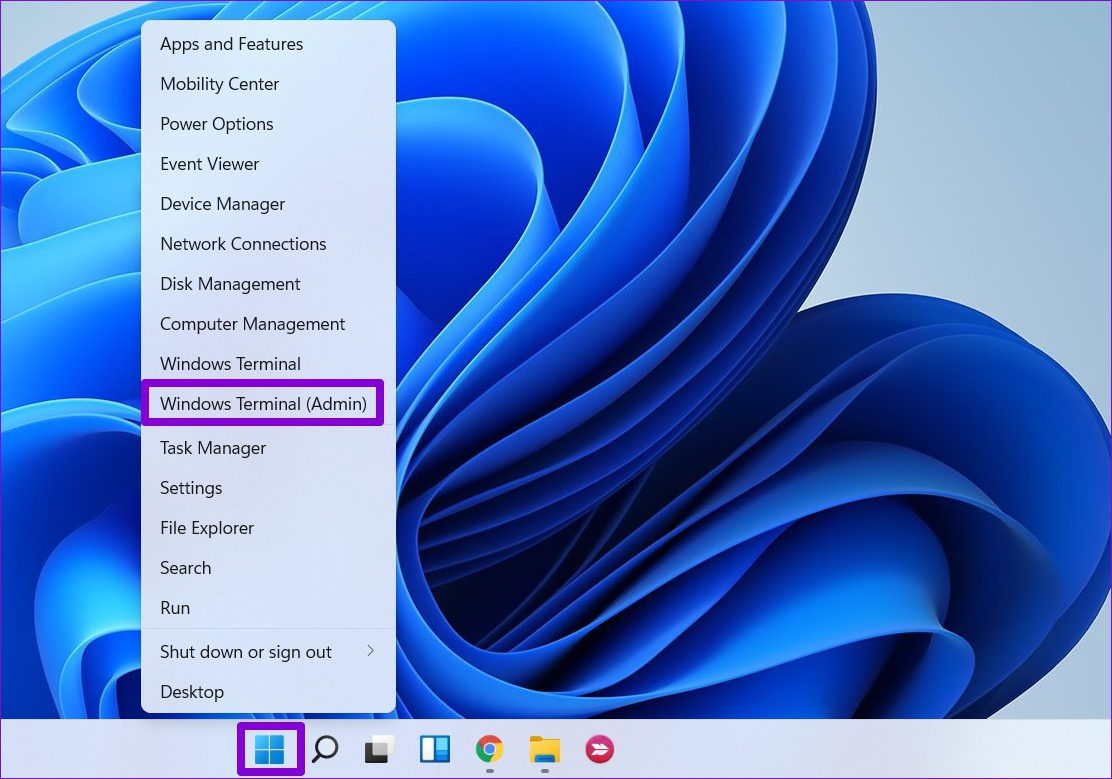Open the Widgets panel icon
The height and width of the screenshot is (779, 1112).
pos(434,749)
